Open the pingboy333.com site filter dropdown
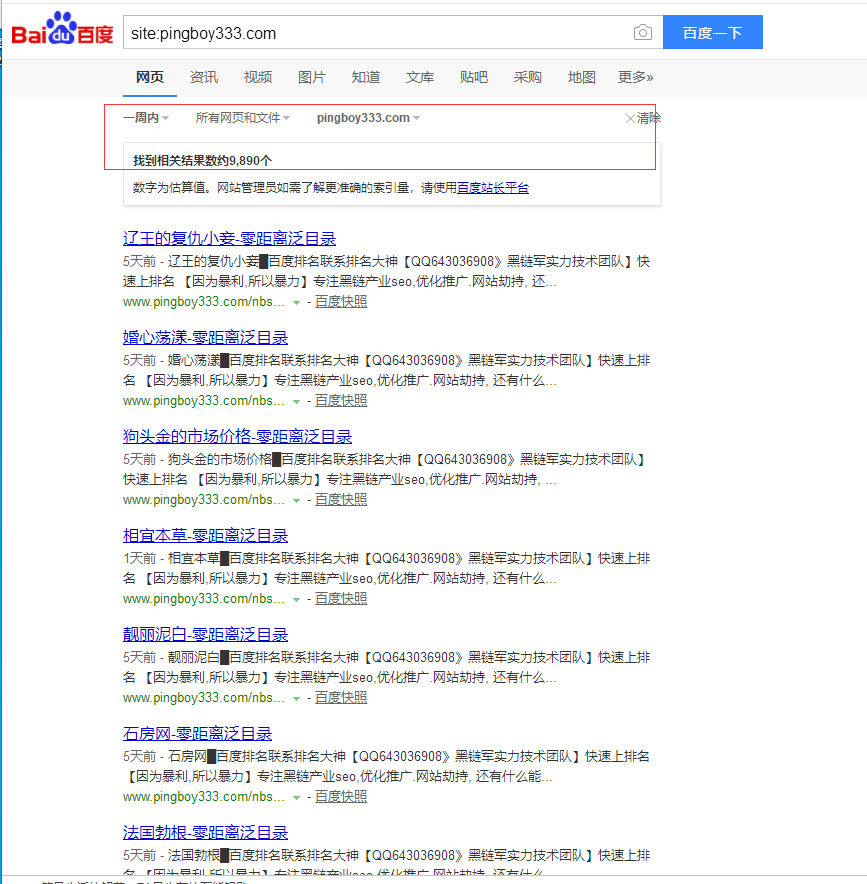This screenshot has width=867, height=884. [x=368, y=118]
